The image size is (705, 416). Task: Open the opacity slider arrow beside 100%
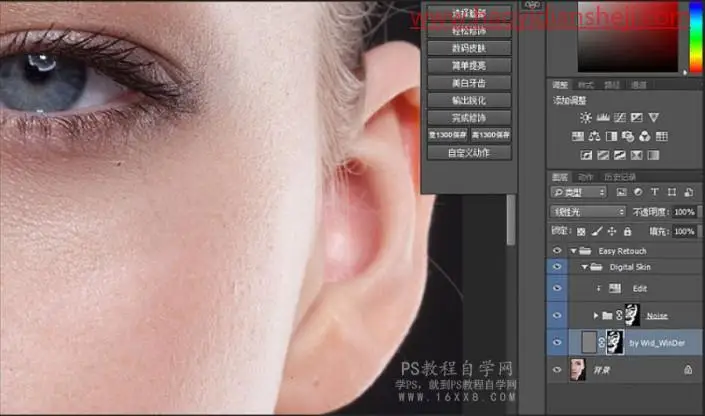pyautogui.click(x=700, y=212)
